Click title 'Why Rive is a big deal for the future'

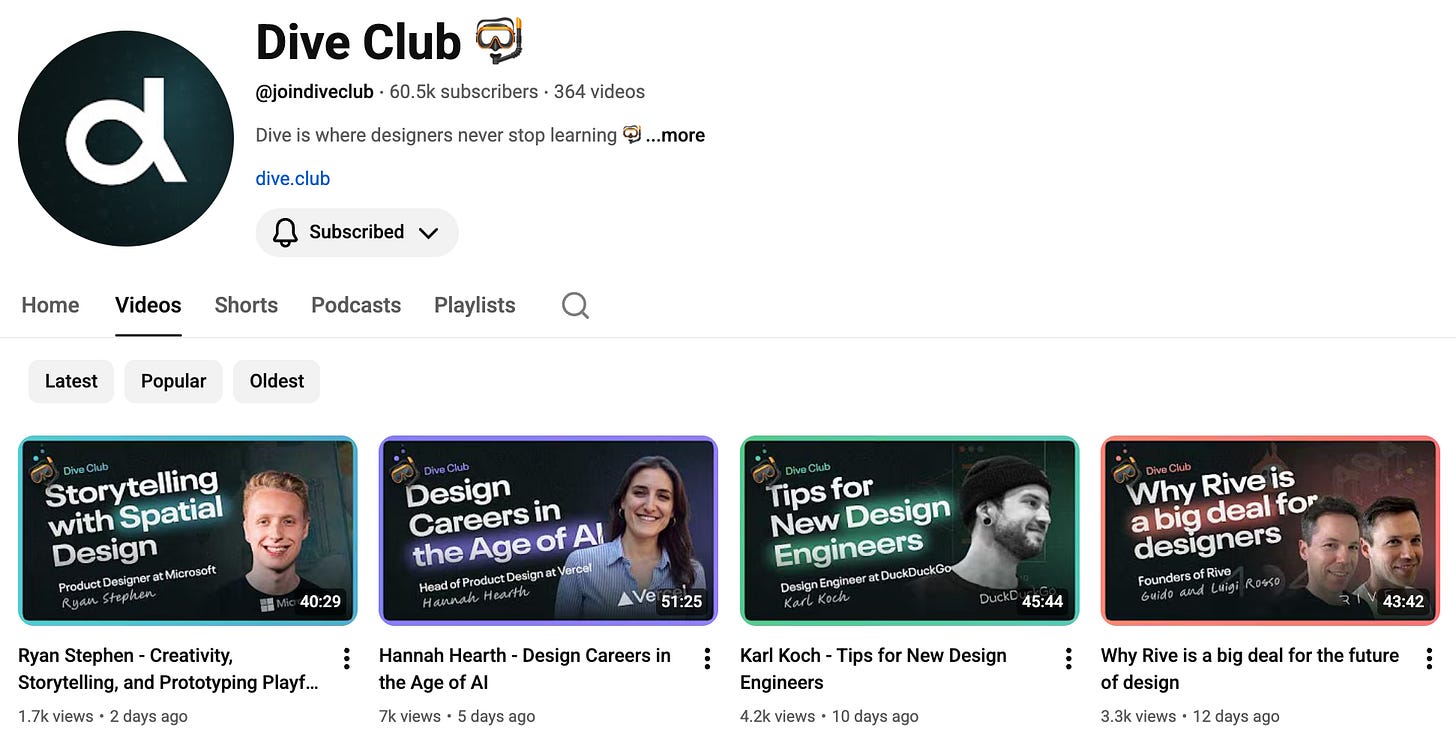1250,669
